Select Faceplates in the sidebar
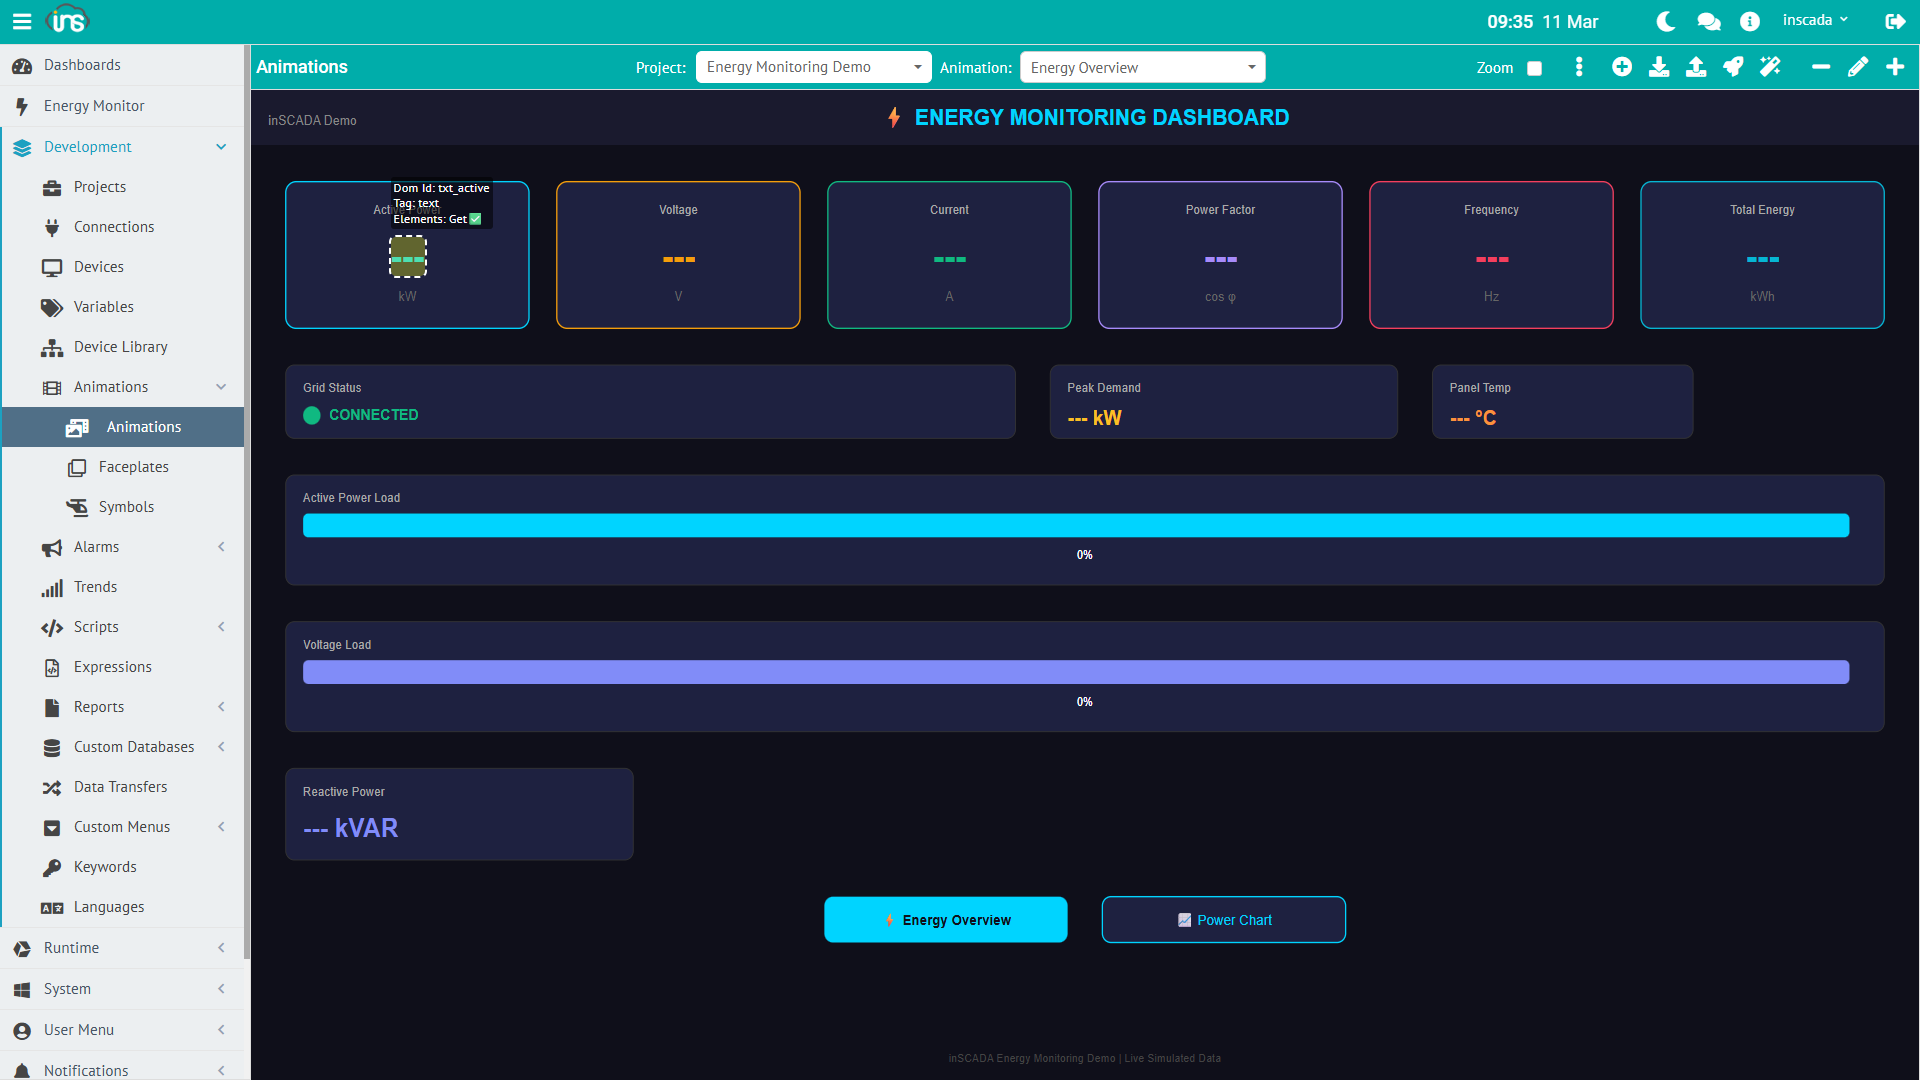The width and height of the screenshot is (1920, 1080). tap(131, 467)
